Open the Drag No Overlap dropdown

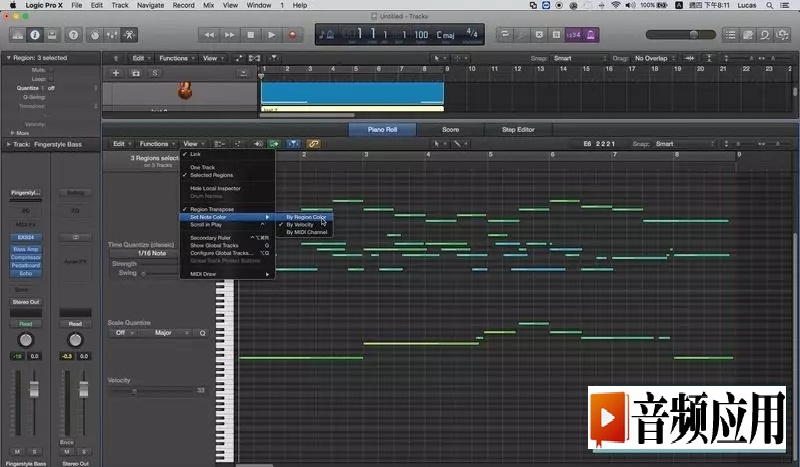(x=655, y=58)
